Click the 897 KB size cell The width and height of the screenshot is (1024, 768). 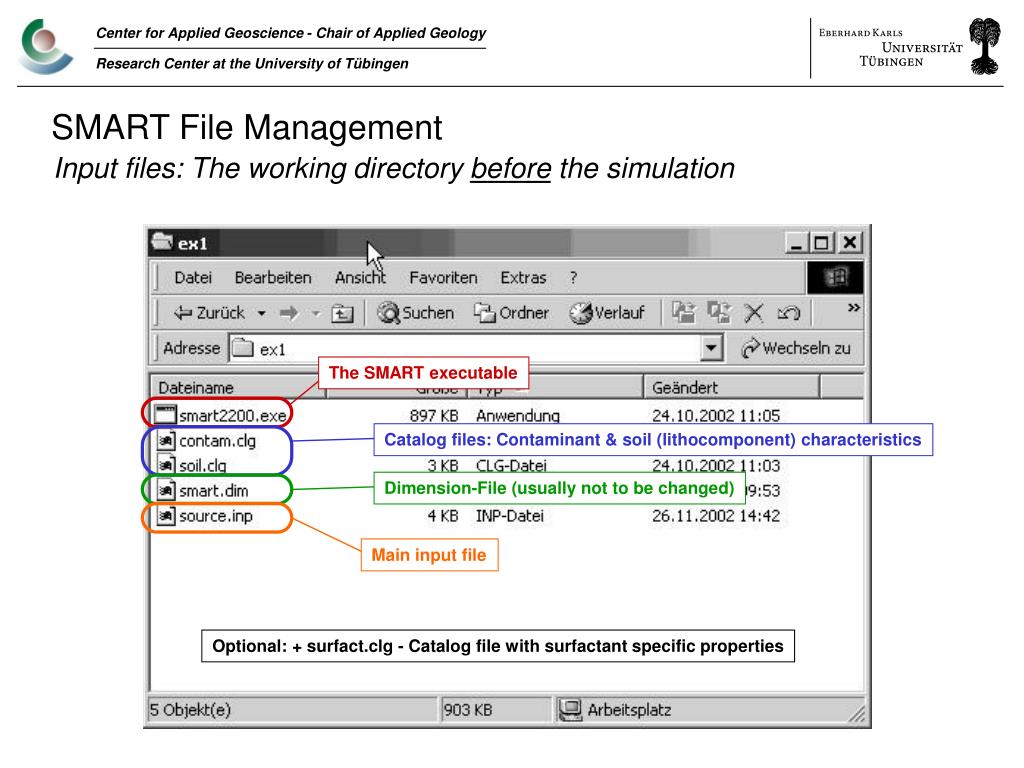pos(434,415)
